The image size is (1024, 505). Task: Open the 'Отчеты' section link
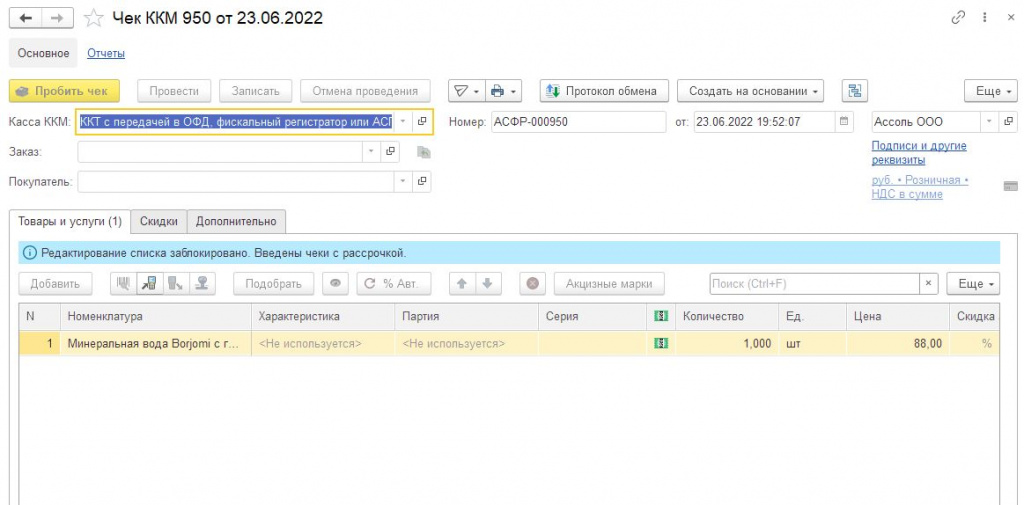click(106, 53)
